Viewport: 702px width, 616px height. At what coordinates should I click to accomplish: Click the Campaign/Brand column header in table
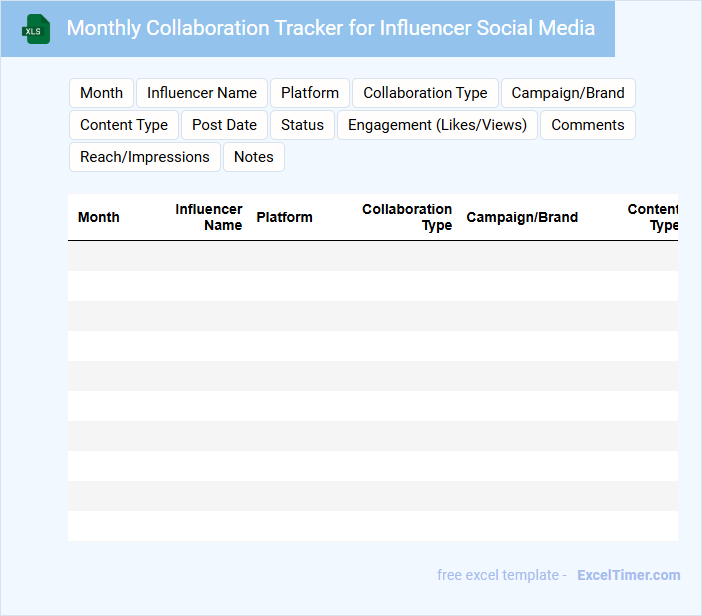pyautogui.click(x=522, y=217)
